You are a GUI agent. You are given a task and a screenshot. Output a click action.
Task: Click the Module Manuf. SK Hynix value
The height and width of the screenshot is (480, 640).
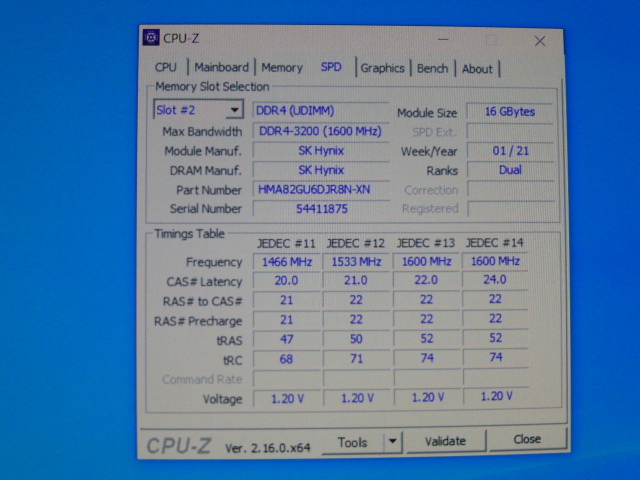pos(321,151)
